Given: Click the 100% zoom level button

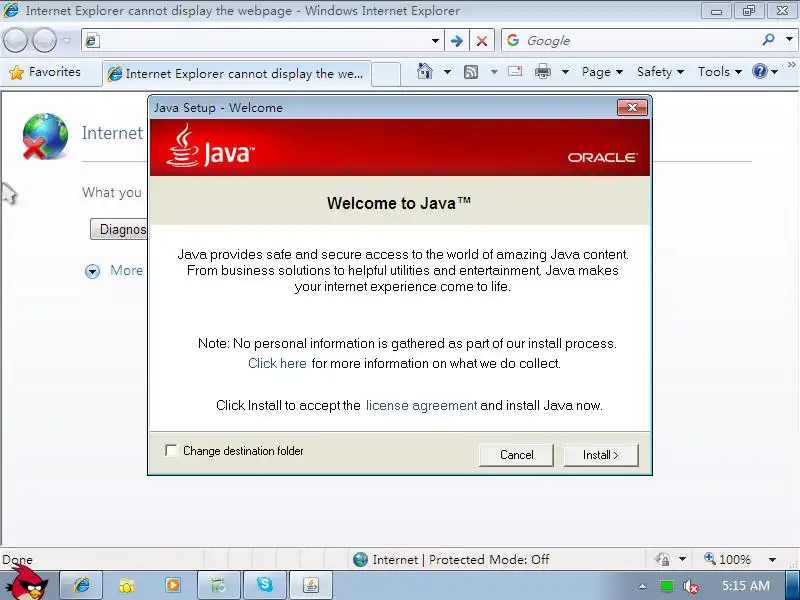Looking at the screenshot, I should tap(728, 560).
